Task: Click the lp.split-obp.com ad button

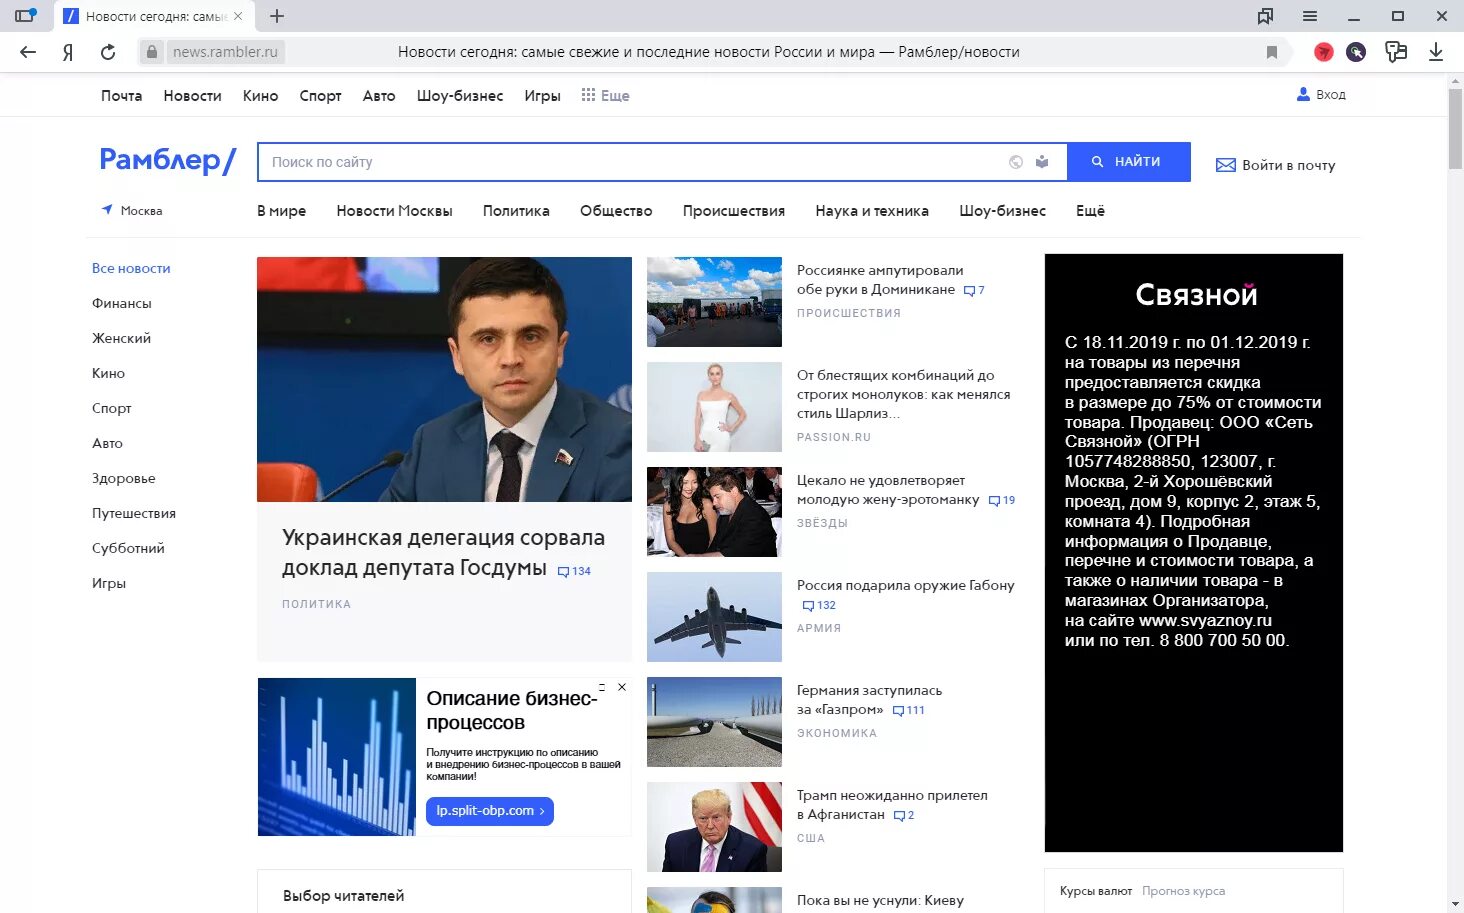Action: [490, 811]
